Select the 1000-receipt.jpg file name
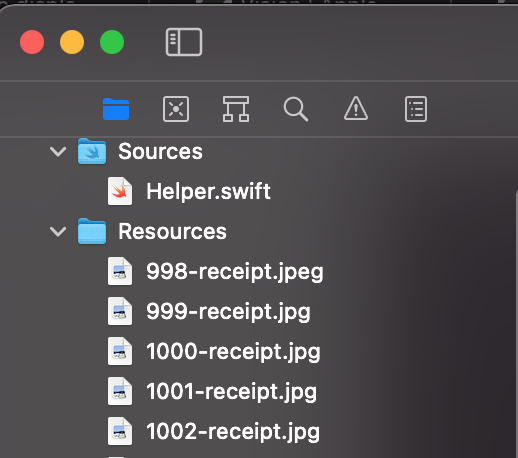518x458 pixels. pyautogui.click(x=233, y=352)
